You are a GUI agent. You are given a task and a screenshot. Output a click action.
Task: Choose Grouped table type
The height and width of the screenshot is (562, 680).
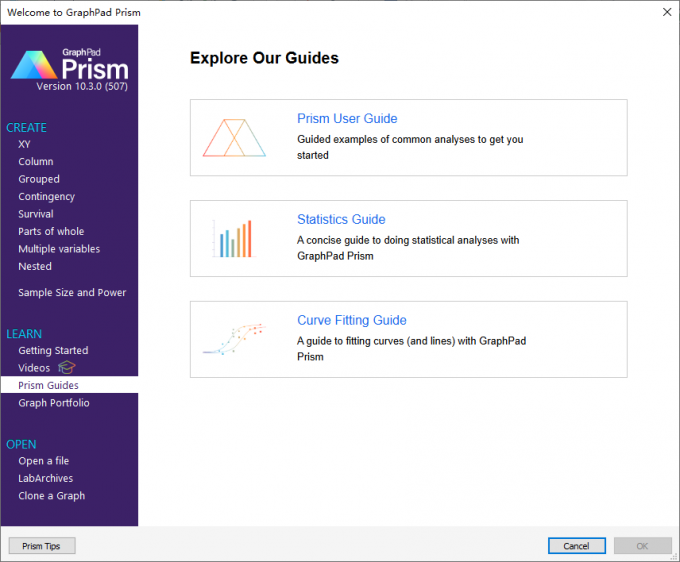point(39,179)
